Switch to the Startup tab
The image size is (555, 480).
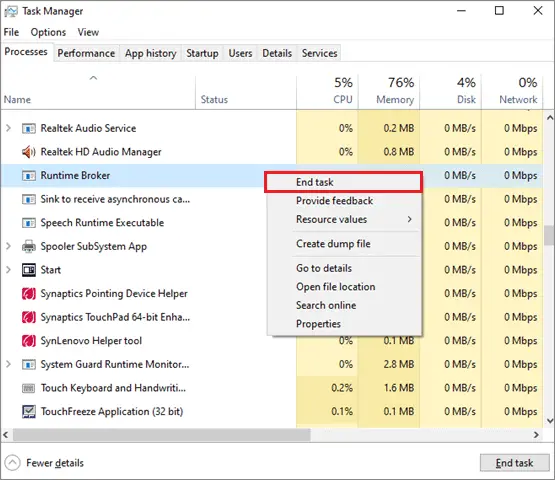[202, 53]
